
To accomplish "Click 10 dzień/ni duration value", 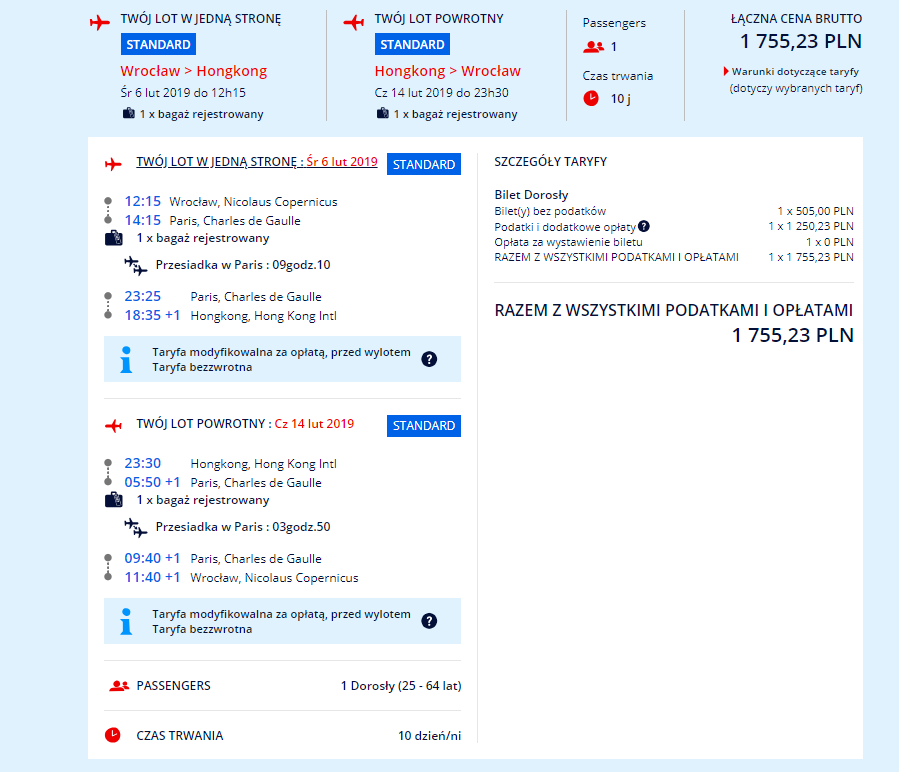I will 429,735.
